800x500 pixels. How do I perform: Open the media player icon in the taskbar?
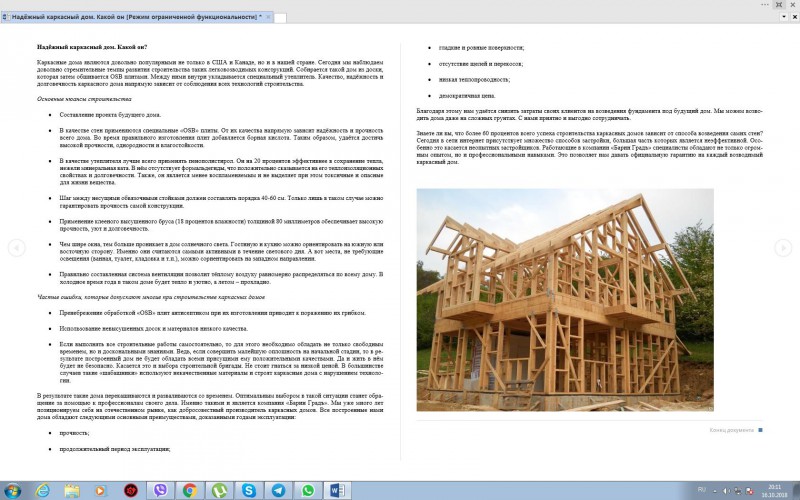pyautogui.click(x=101, y=491)
